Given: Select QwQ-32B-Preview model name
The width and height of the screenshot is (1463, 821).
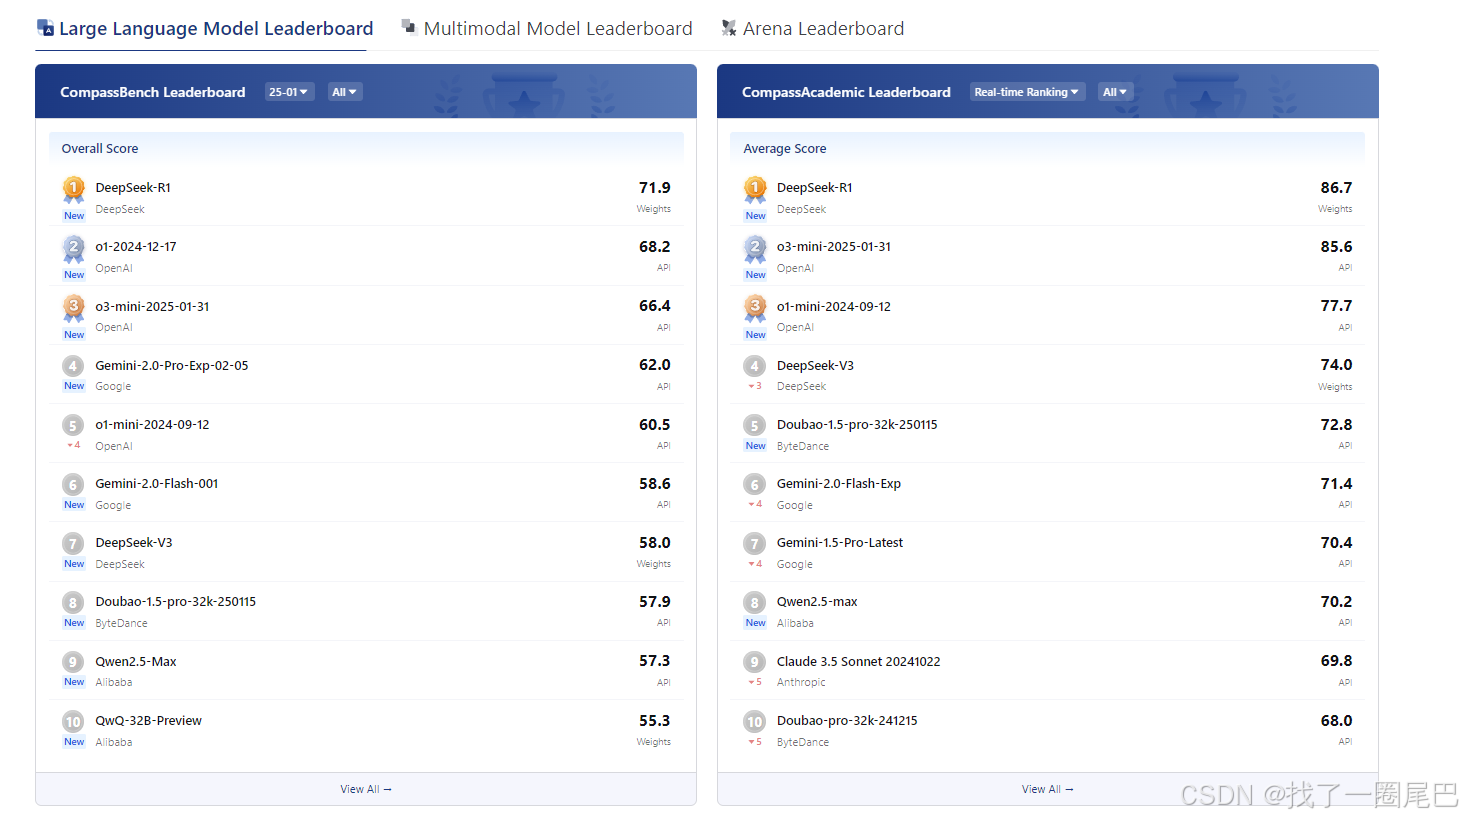Looking at the screenshot, I should 149,720.
